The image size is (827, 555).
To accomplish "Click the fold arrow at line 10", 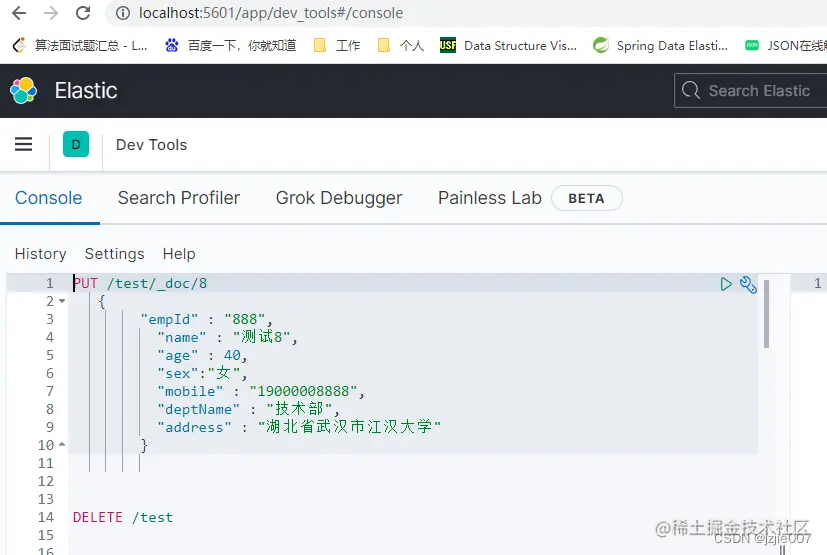I will click(62, 445).
